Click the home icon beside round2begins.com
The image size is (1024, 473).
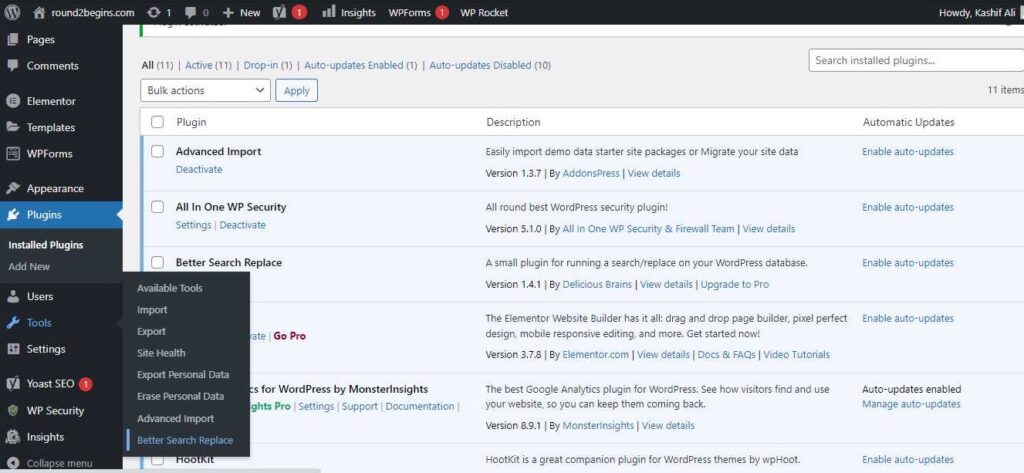(x=39, y=12)
